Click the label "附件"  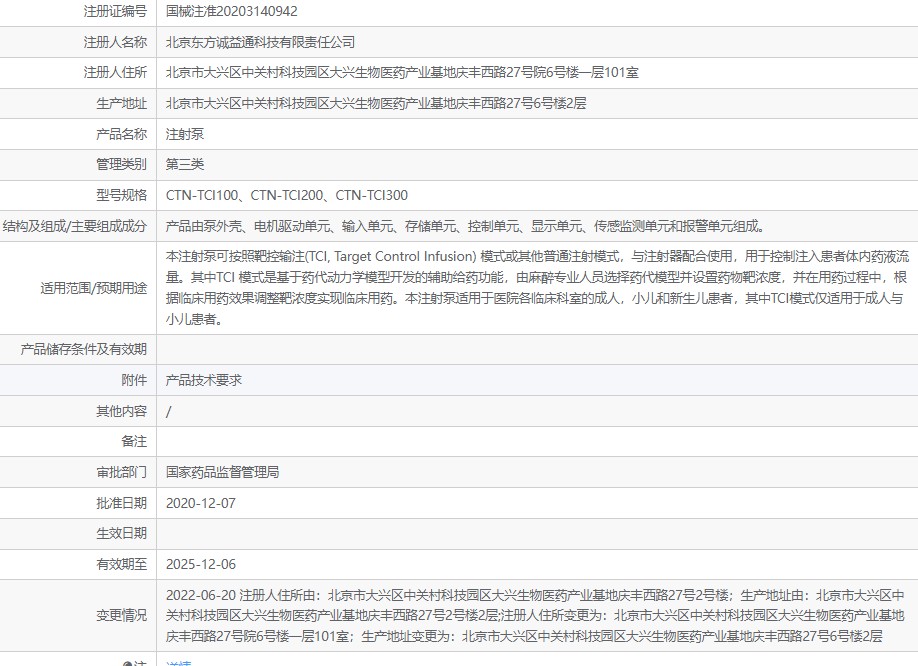click(x=134, y=380)
